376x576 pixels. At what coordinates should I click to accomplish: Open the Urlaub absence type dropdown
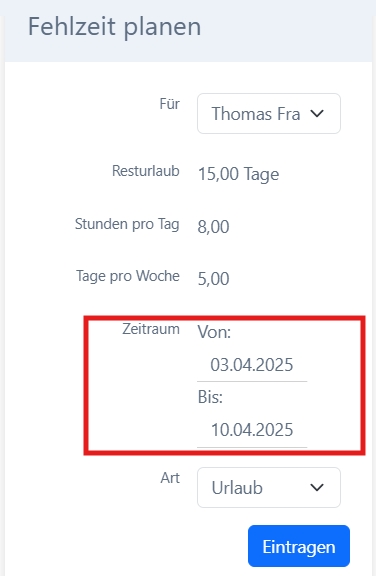pos(269,487)
